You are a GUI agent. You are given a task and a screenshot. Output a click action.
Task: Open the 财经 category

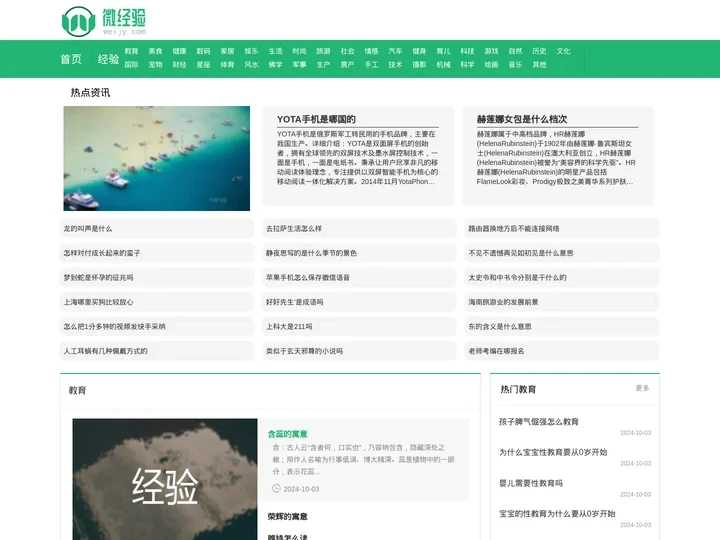pyautogui.click(x=179, y=65)
